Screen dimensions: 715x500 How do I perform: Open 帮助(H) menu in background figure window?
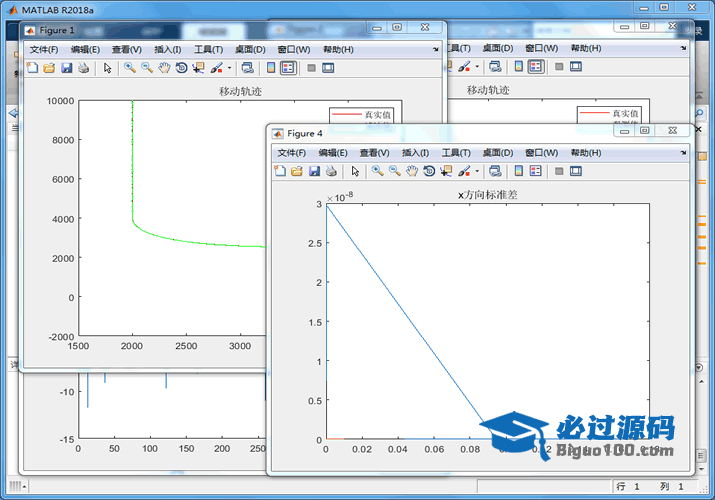point(586,48)
